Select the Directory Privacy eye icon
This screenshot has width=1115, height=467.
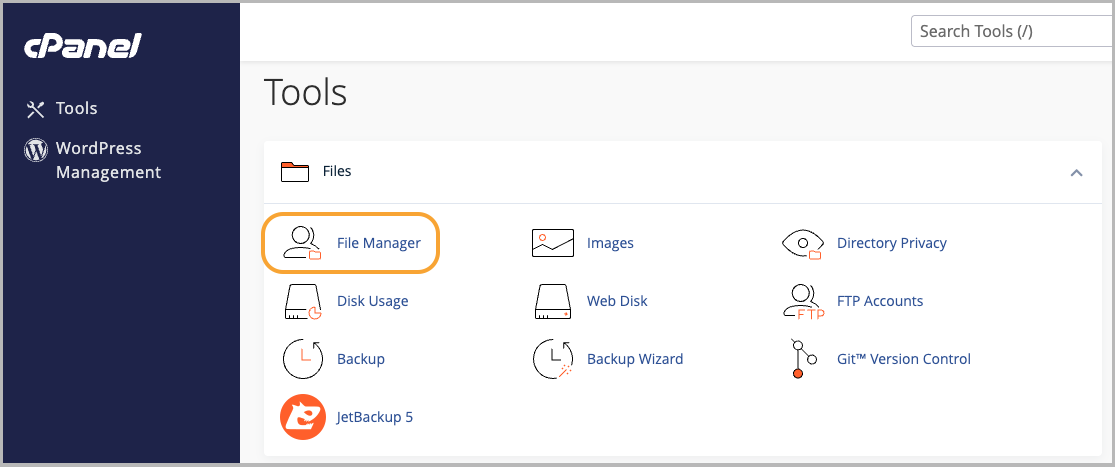coord(803,243)
